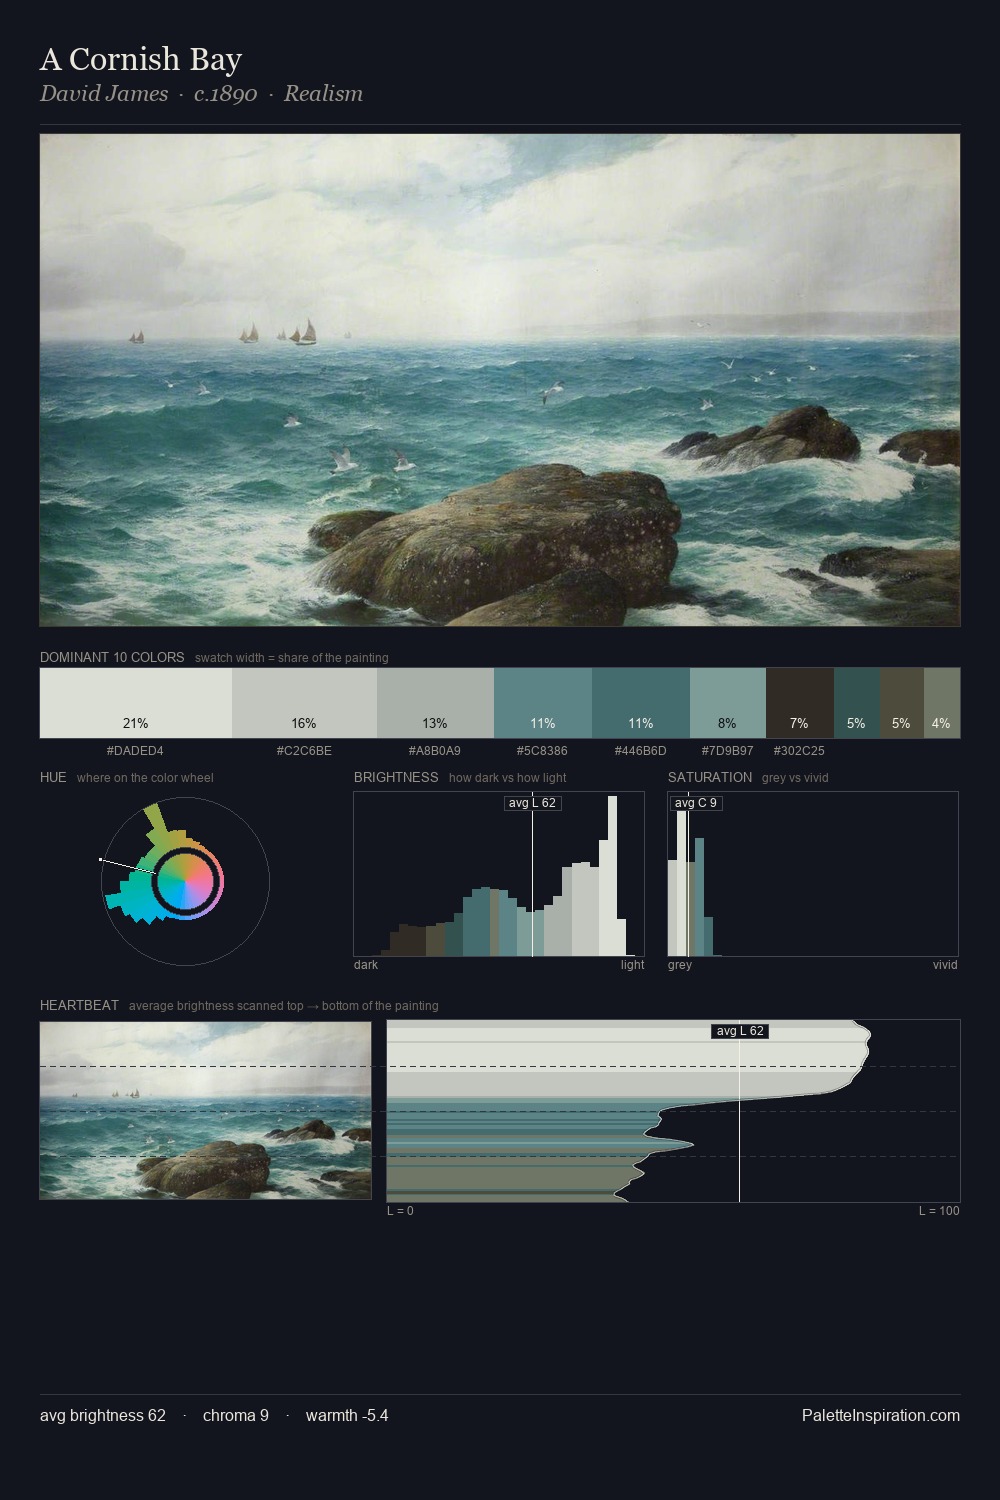Click the hex code text '#7D9B97'

(x=727, y=750)
